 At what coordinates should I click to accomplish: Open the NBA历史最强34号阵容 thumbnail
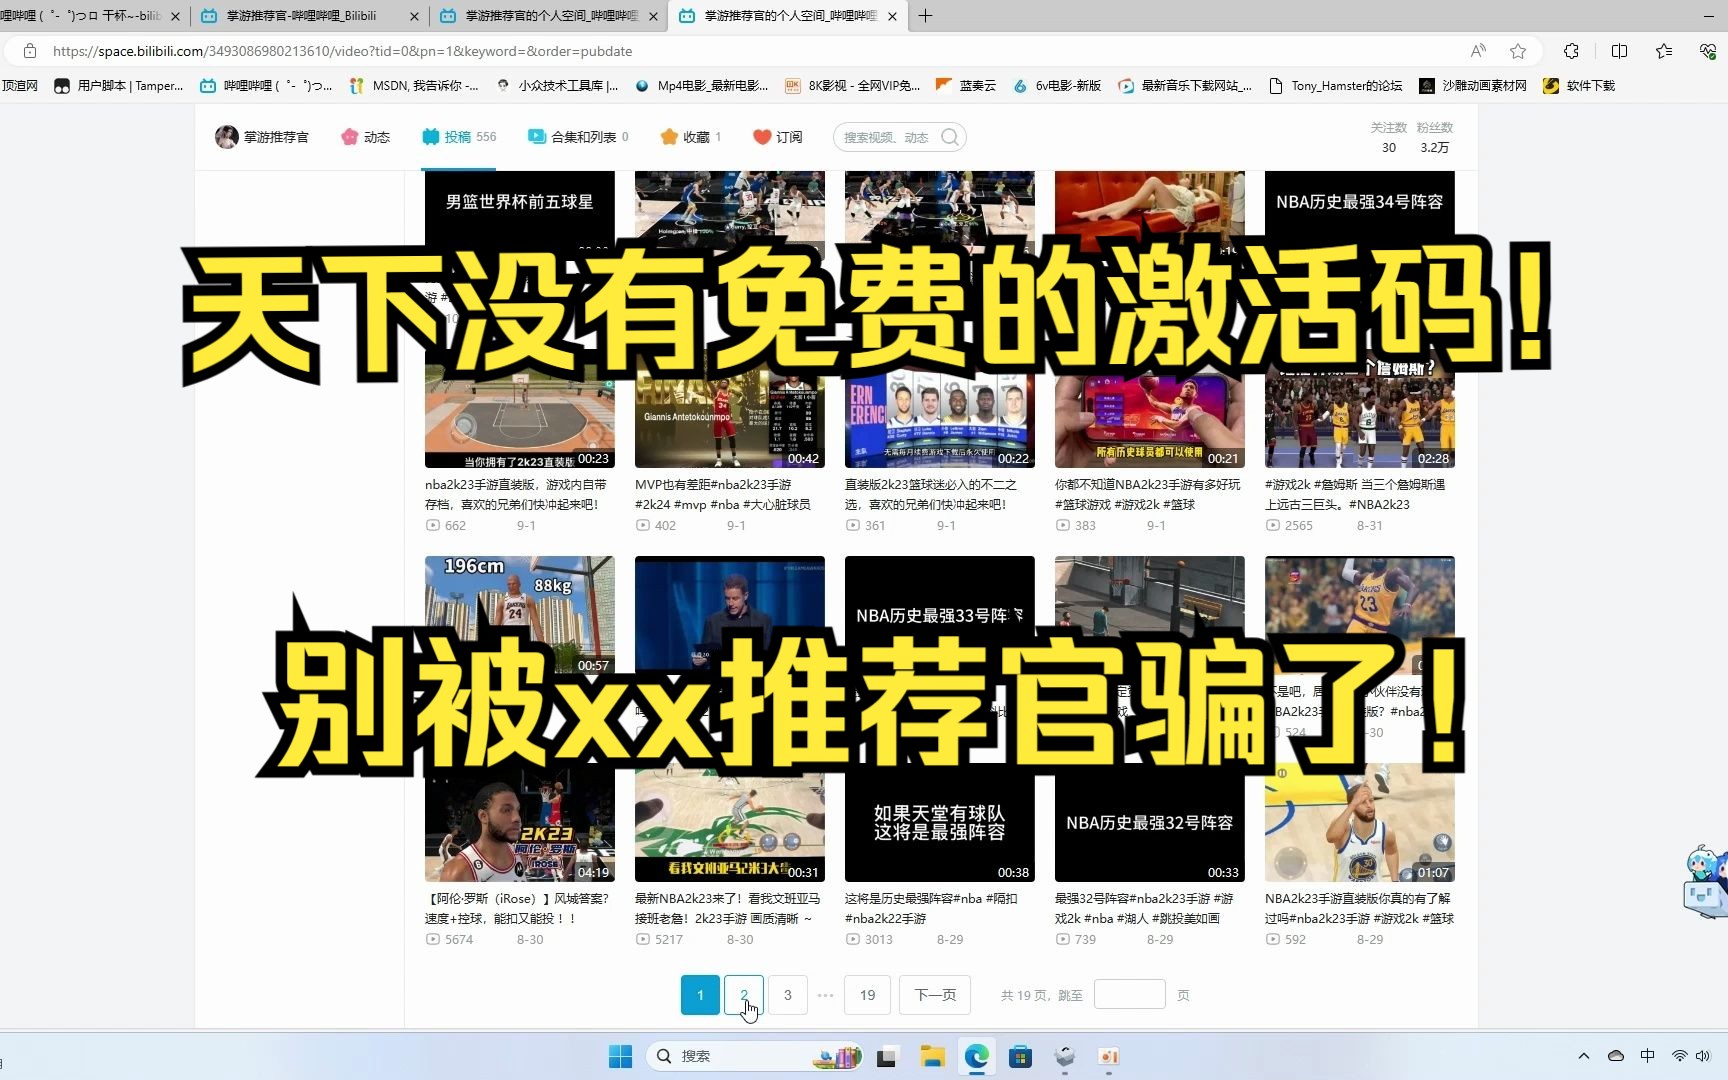pyautogui.click(x=1360, y=209)
